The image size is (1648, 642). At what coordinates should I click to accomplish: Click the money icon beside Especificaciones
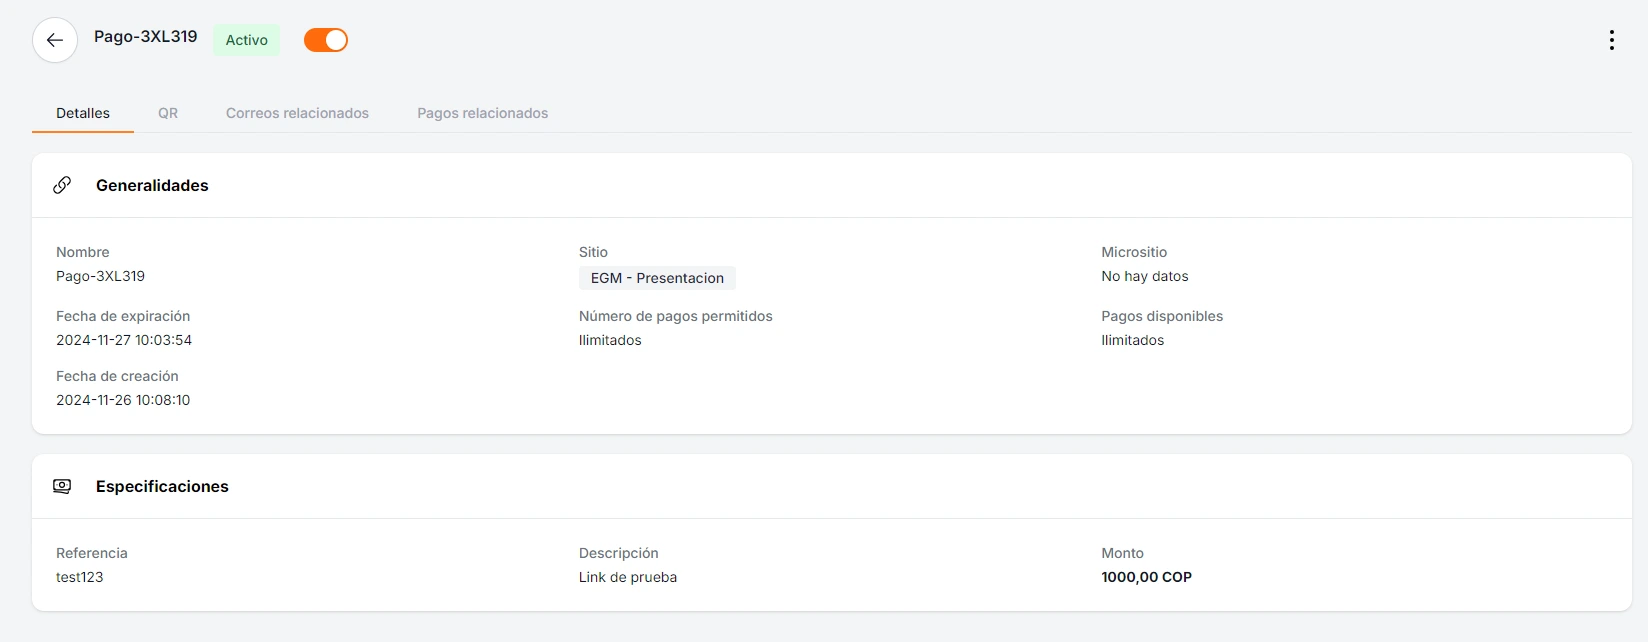pos(62,486)
